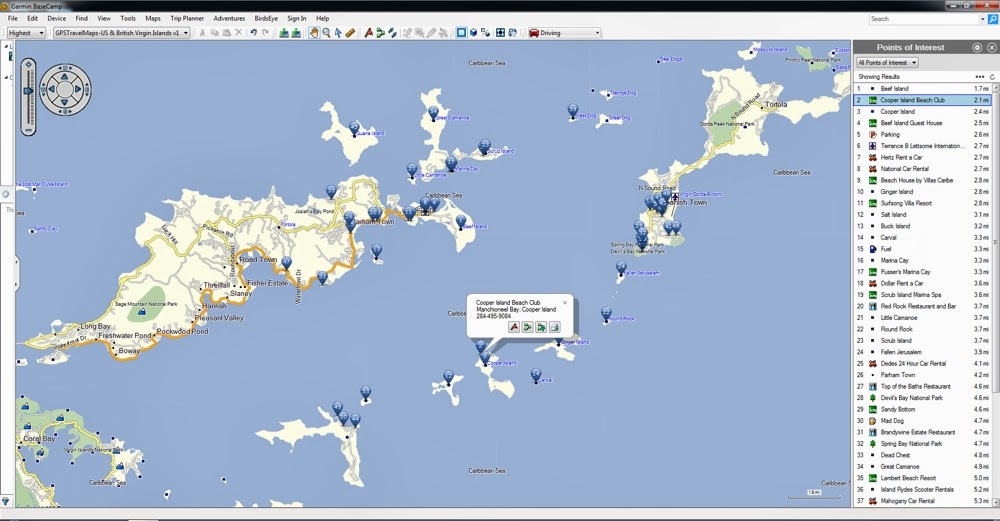
Task: Open Points of Interest panel options gear
Action: point(977,47)
